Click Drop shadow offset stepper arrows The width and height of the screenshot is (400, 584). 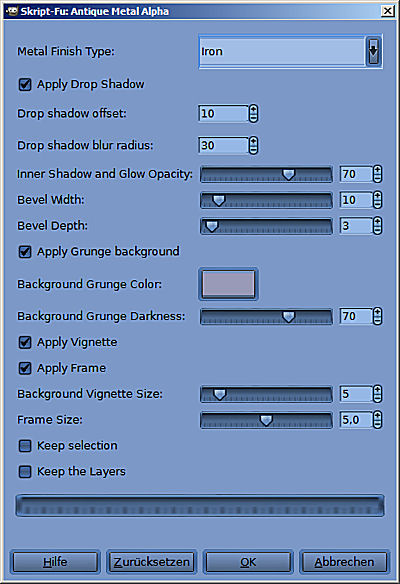(253, 114)
